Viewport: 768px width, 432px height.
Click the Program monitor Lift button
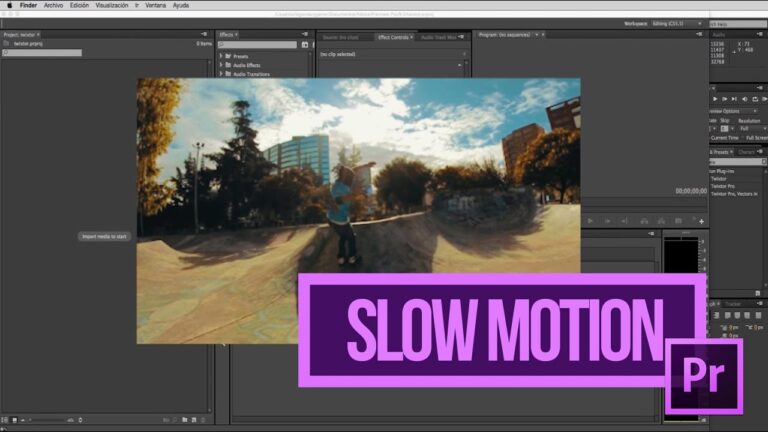pyautogui.click(x=644, y=221)
